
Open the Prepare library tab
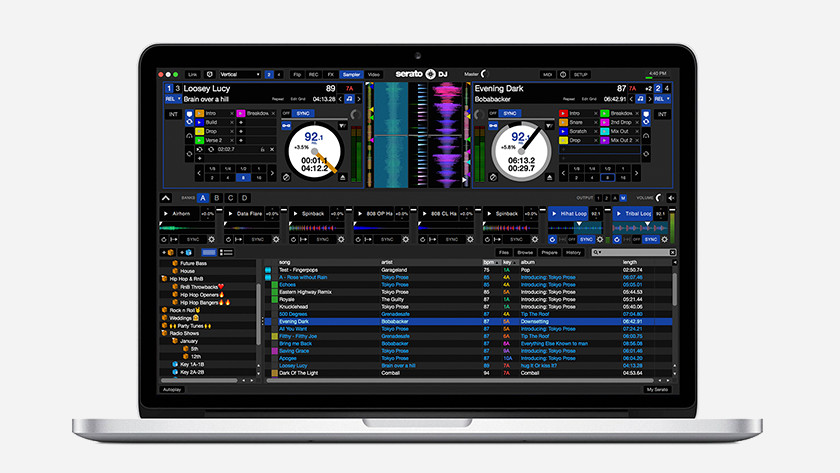[549, 252]
